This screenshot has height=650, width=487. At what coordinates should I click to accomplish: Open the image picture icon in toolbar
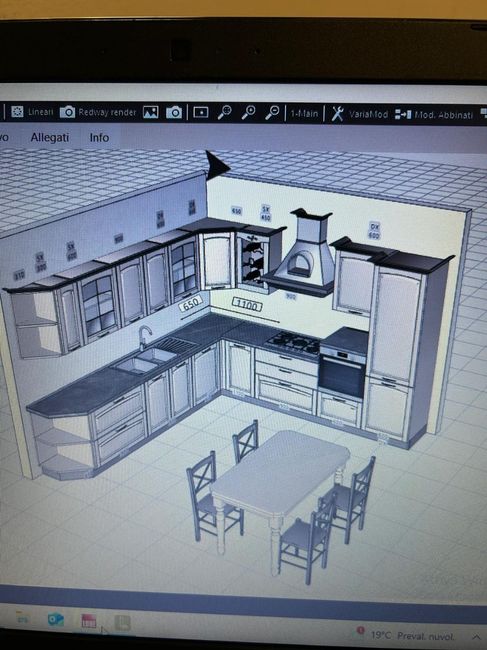pyautogui.click(x=150, y=112)
